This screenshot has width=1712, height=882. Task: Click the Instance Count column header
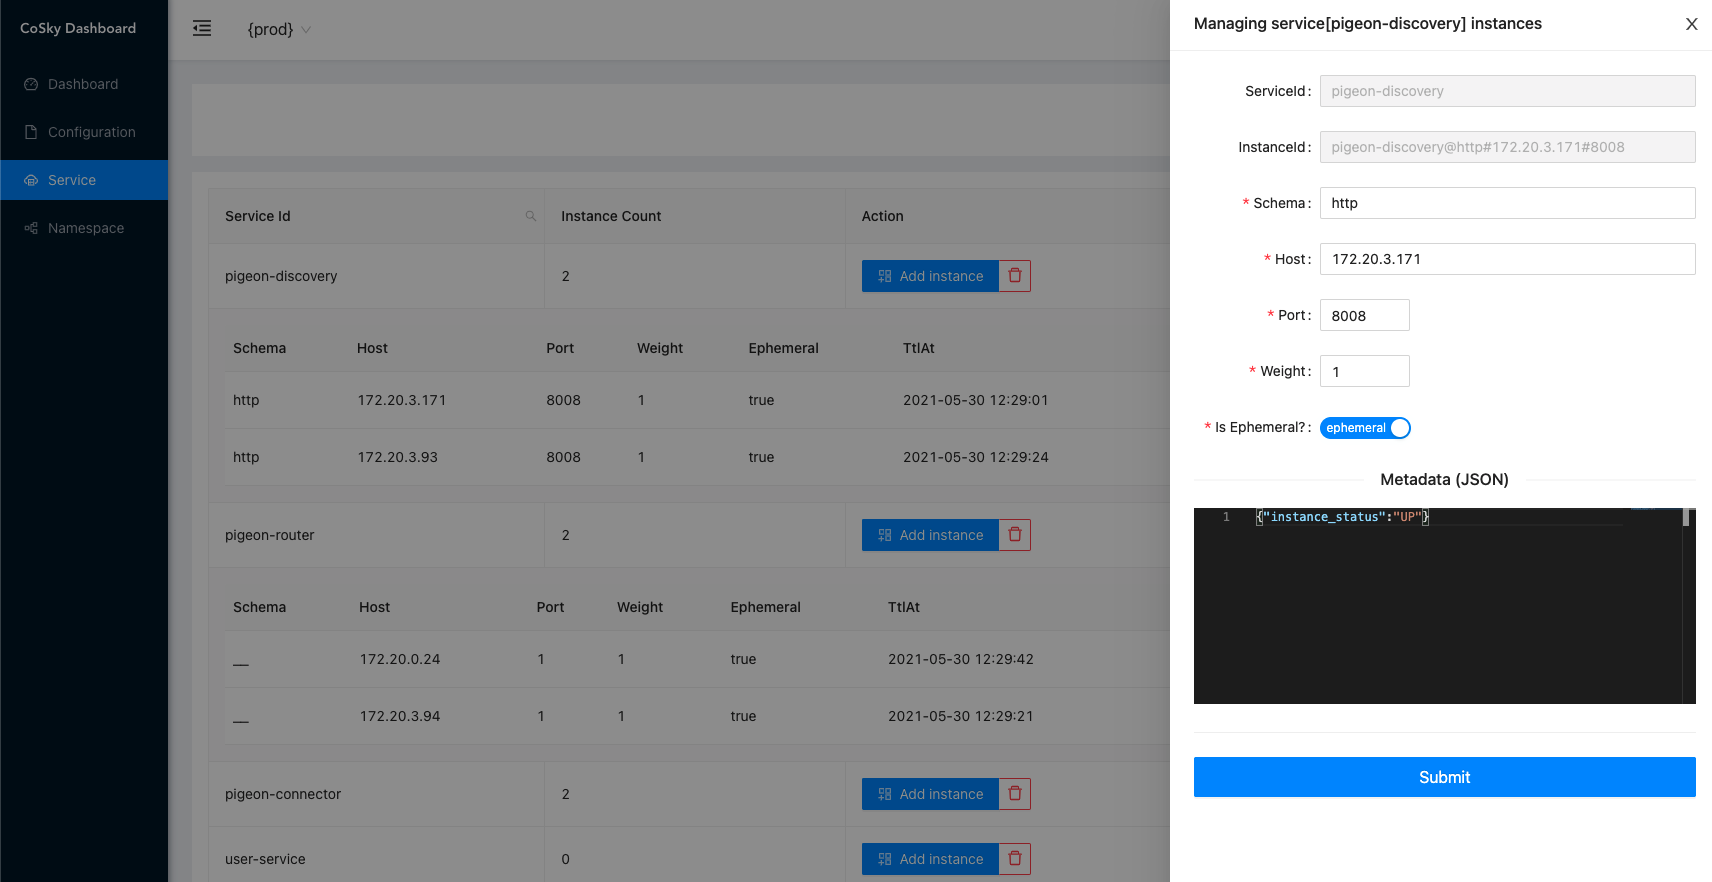pos(611,216)
